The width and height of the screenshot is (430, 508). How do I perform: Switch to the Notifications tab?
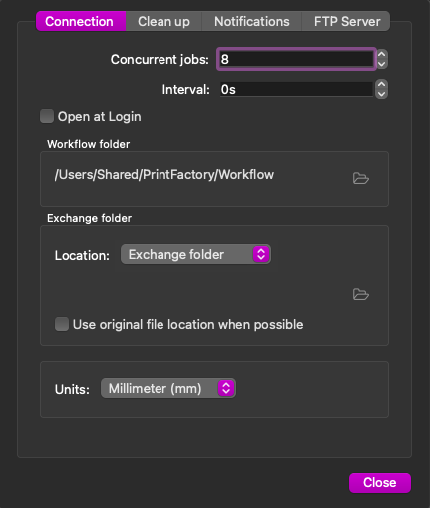click(x=252, y=21)
